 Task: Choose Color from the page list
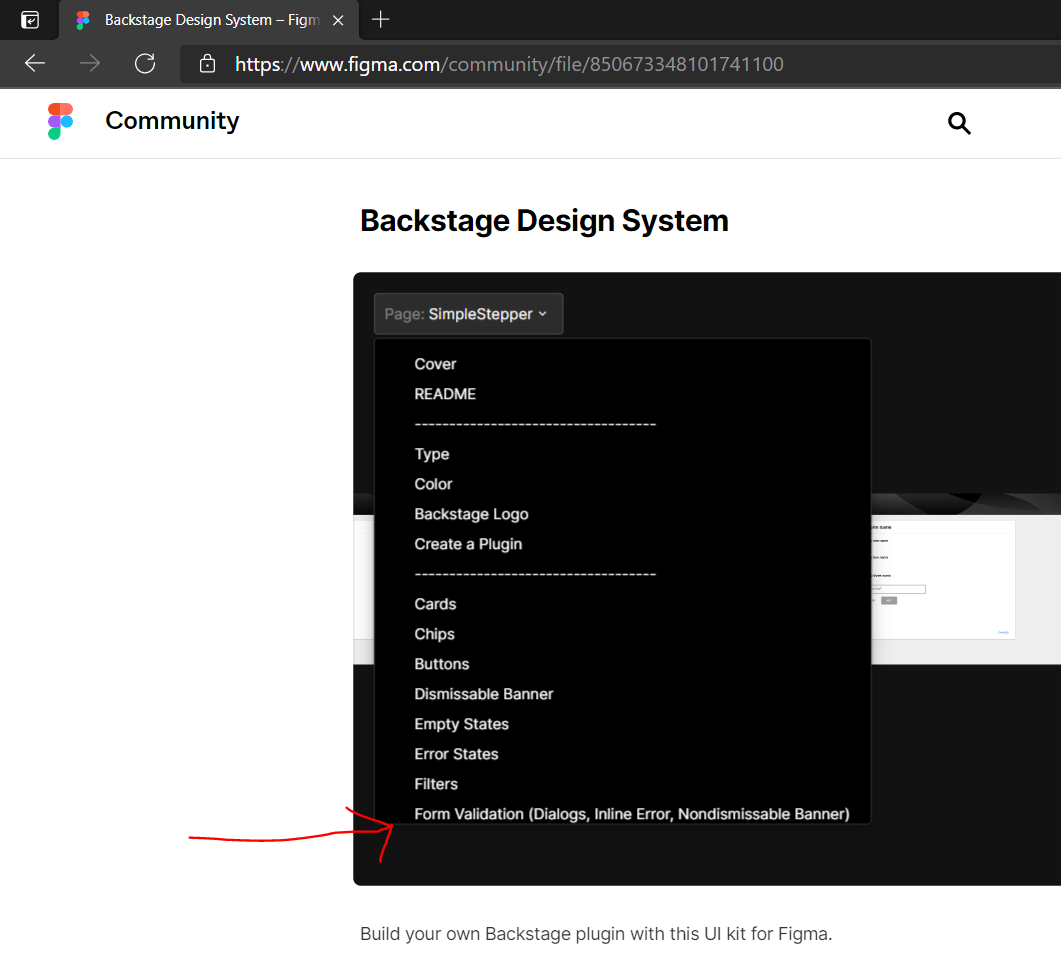(433, 483)
